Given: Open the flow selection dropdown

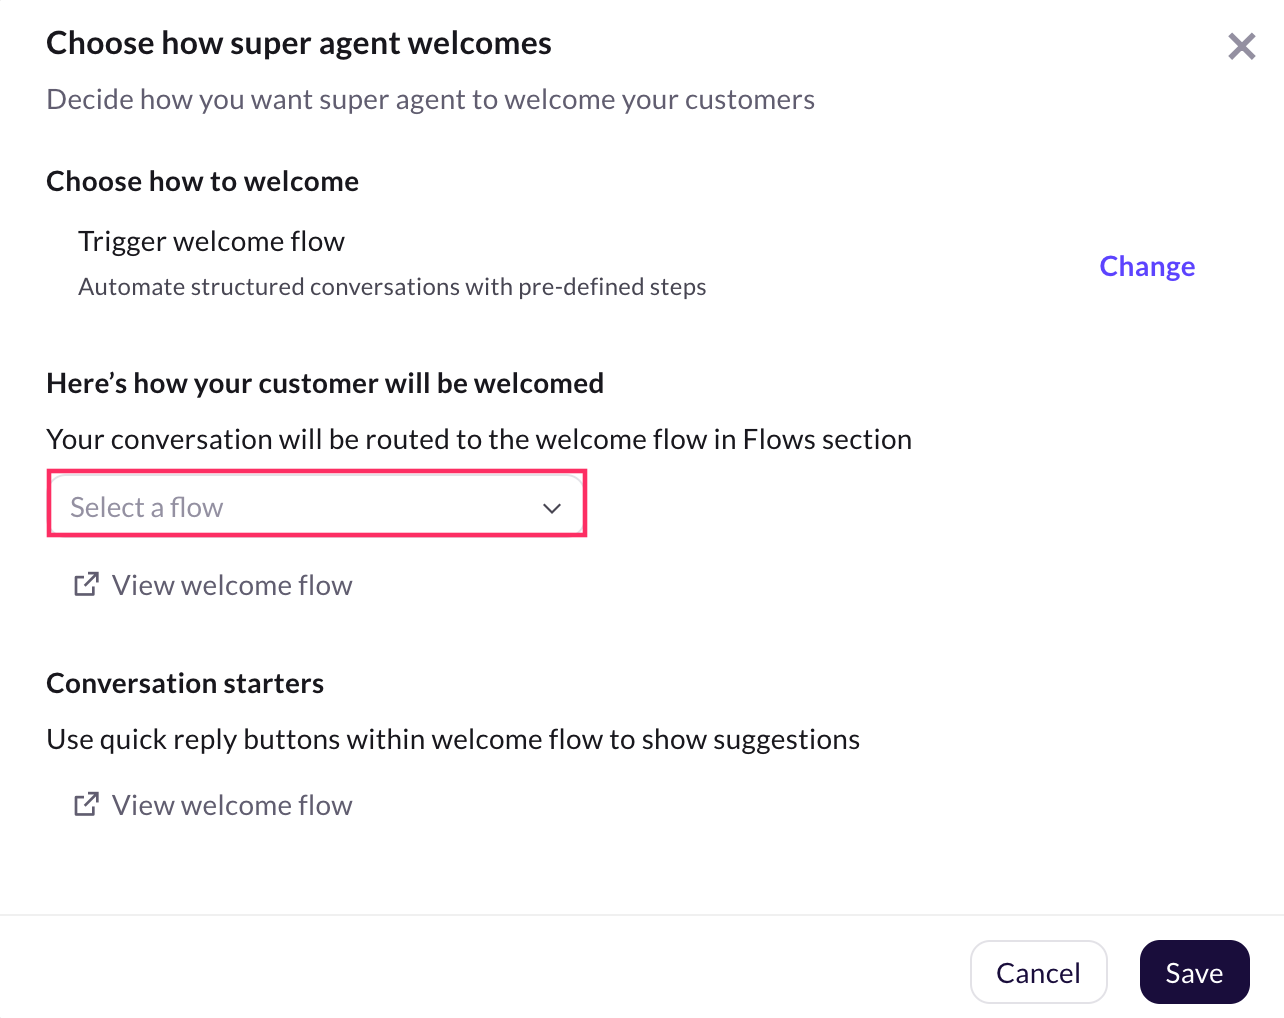Looking at the screenshot, I should tap(316, 507).
